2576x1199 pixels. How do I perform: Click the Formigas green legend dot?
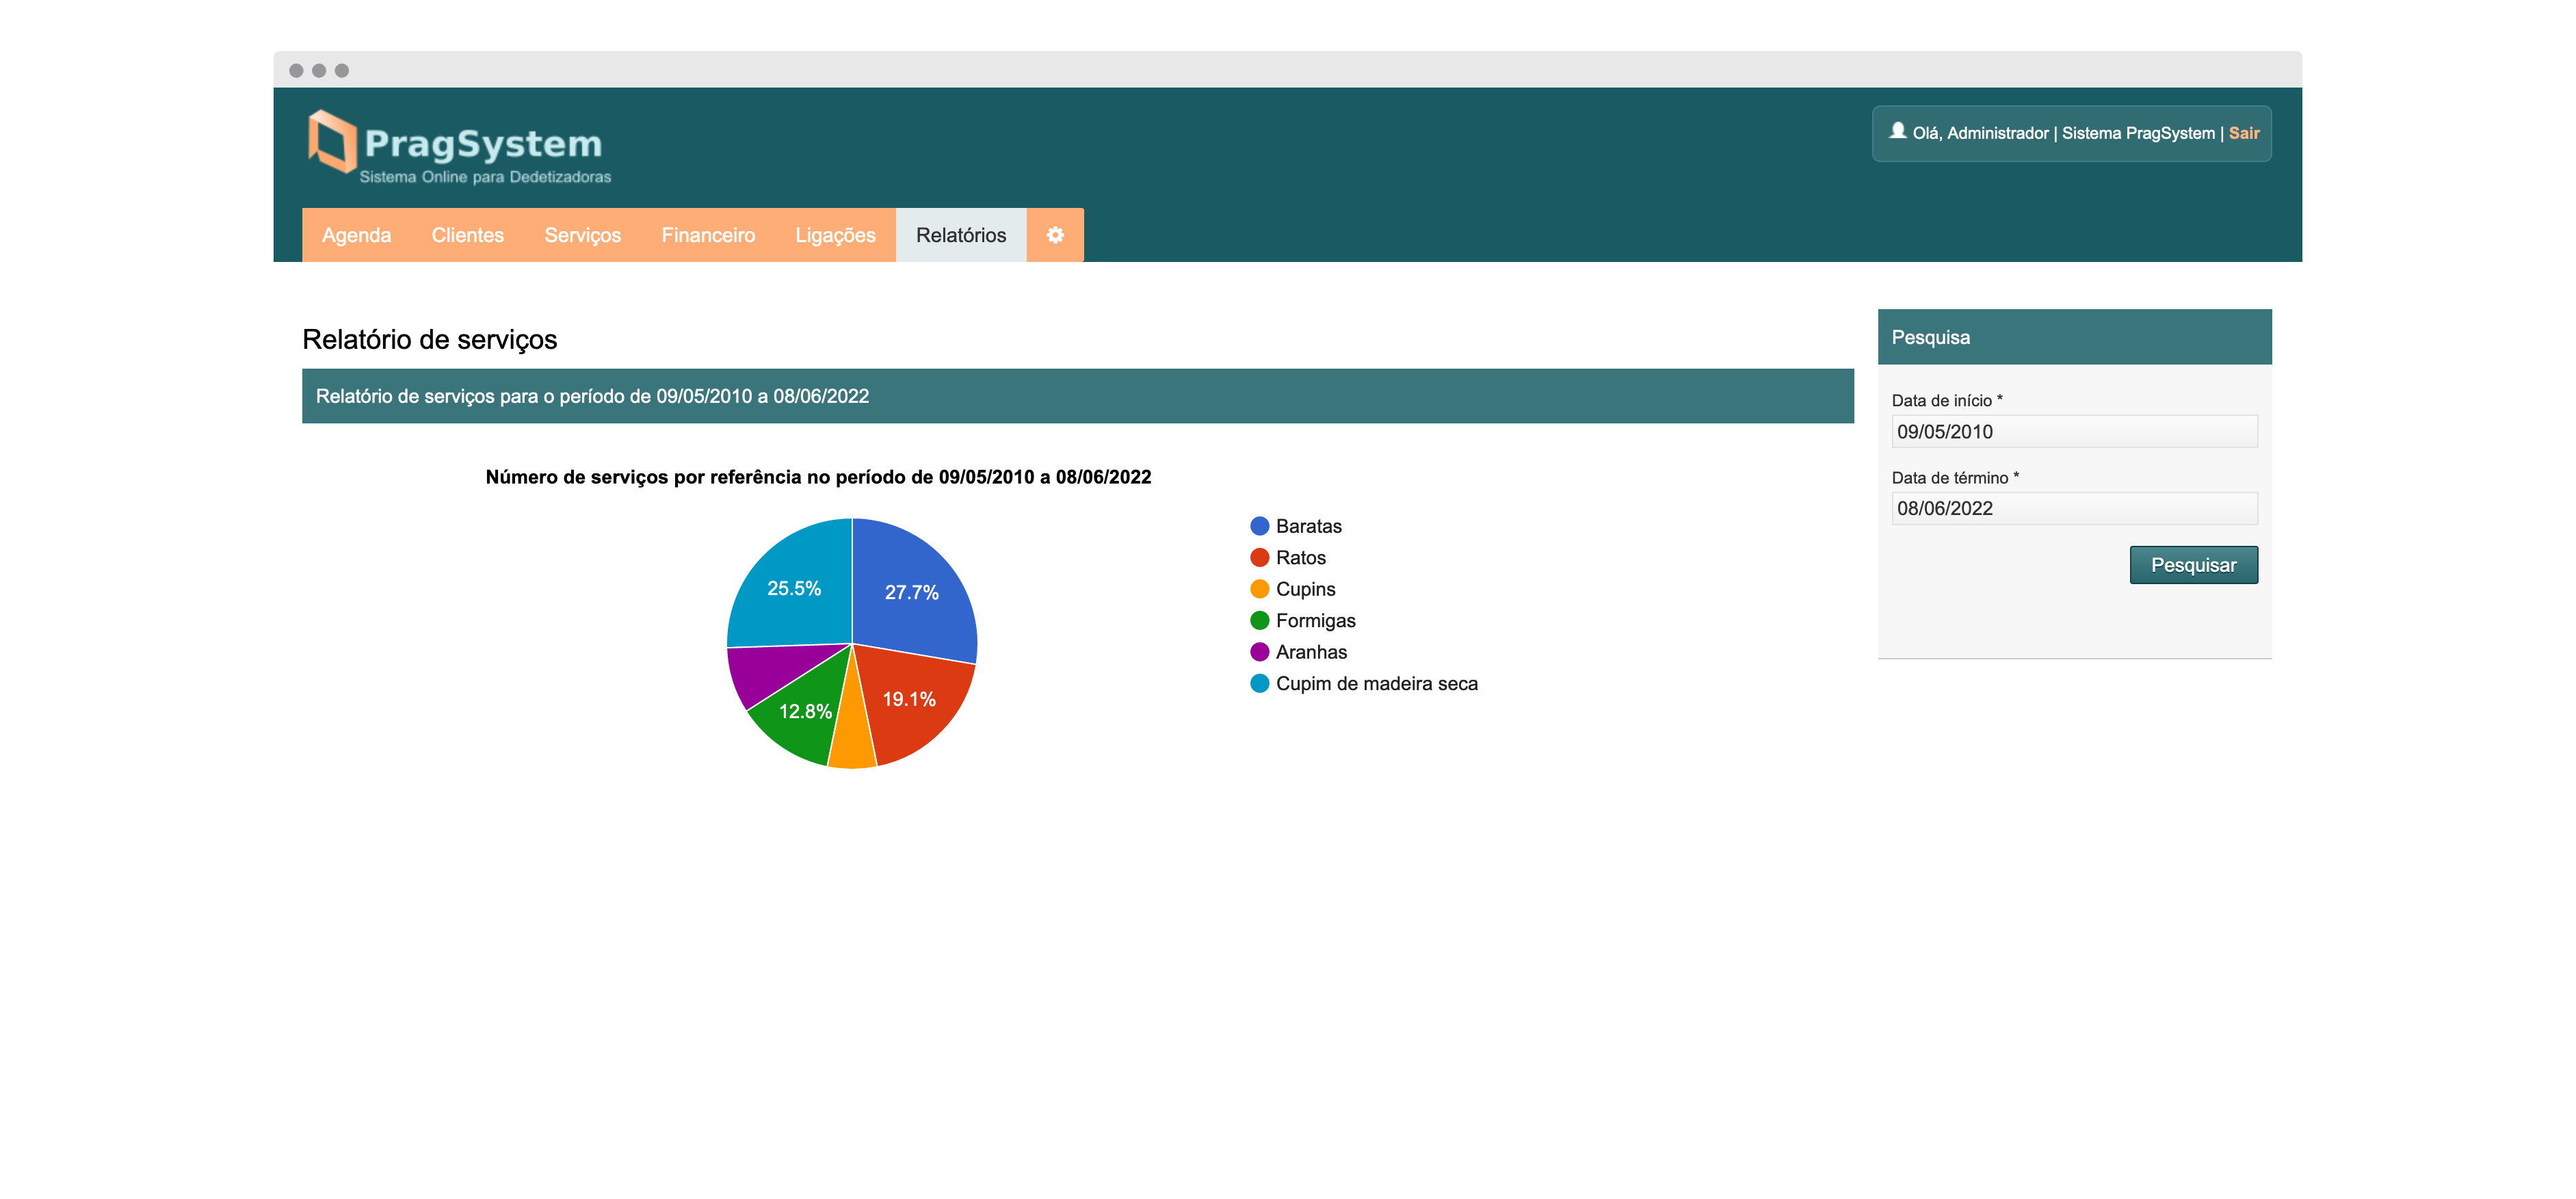(1259, 621)
